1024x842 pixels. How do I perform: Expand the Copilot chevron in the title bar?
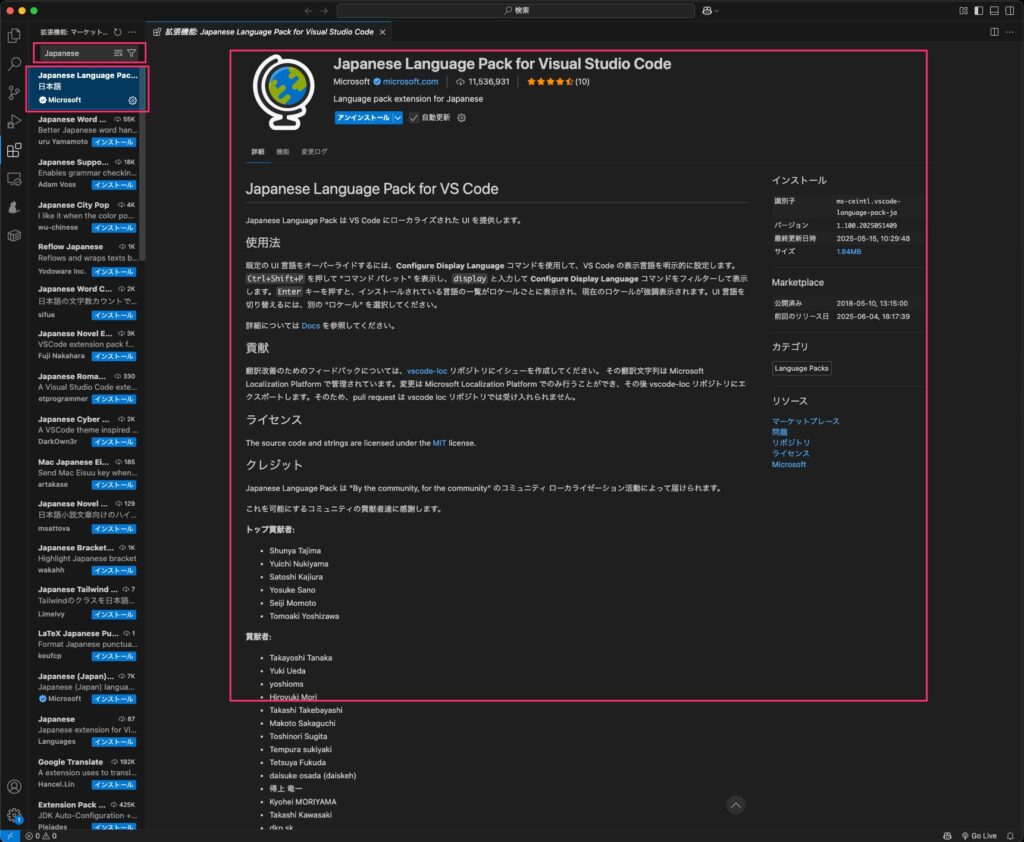point(716,10)
